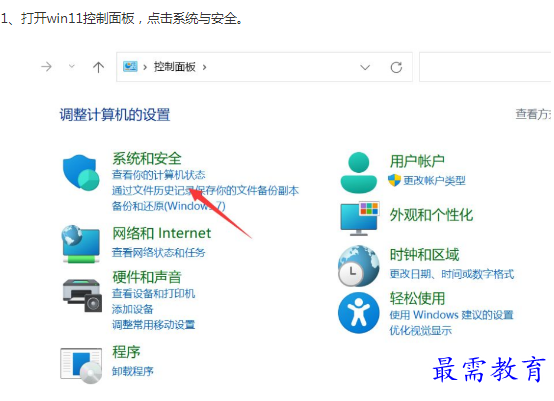The height and width of the screenshot is (401, 554).
Task: Open the 用户帐户 category
Action: pyautogui.click(x=417, y=161)
